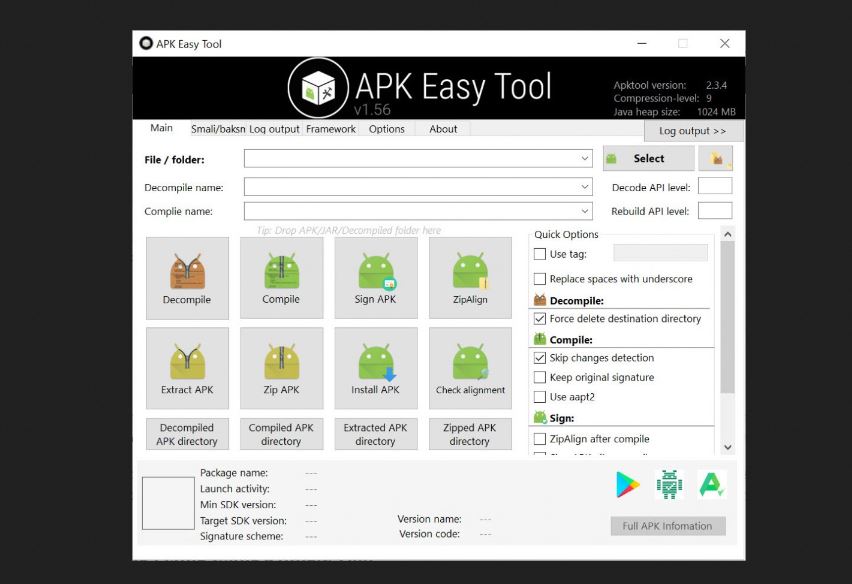Click the Check alignment icon button
This screenshot has width=852, height=584.
pyautogui.click(x=470, y=368)
